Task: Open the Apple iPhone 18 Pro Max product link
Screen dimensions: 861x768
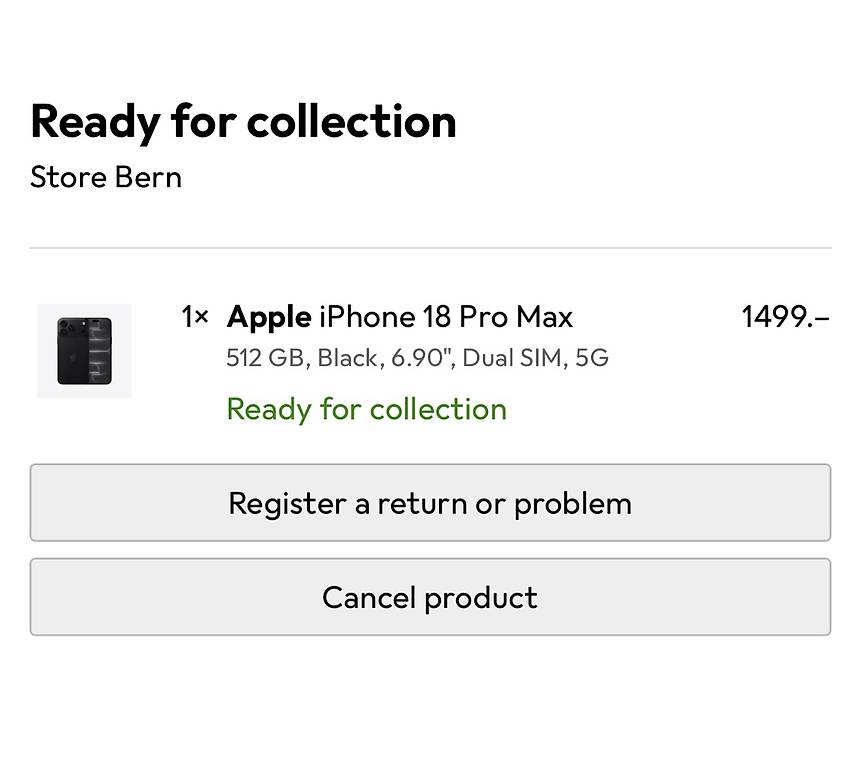Action: [x=400, y=317]
